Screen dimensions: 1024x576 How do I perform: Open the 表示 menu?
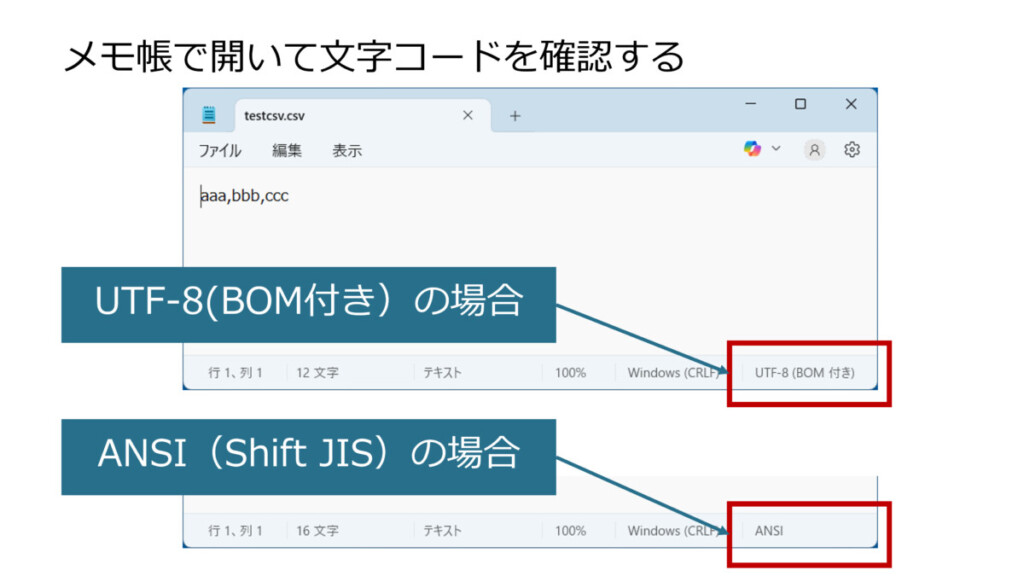347,151
